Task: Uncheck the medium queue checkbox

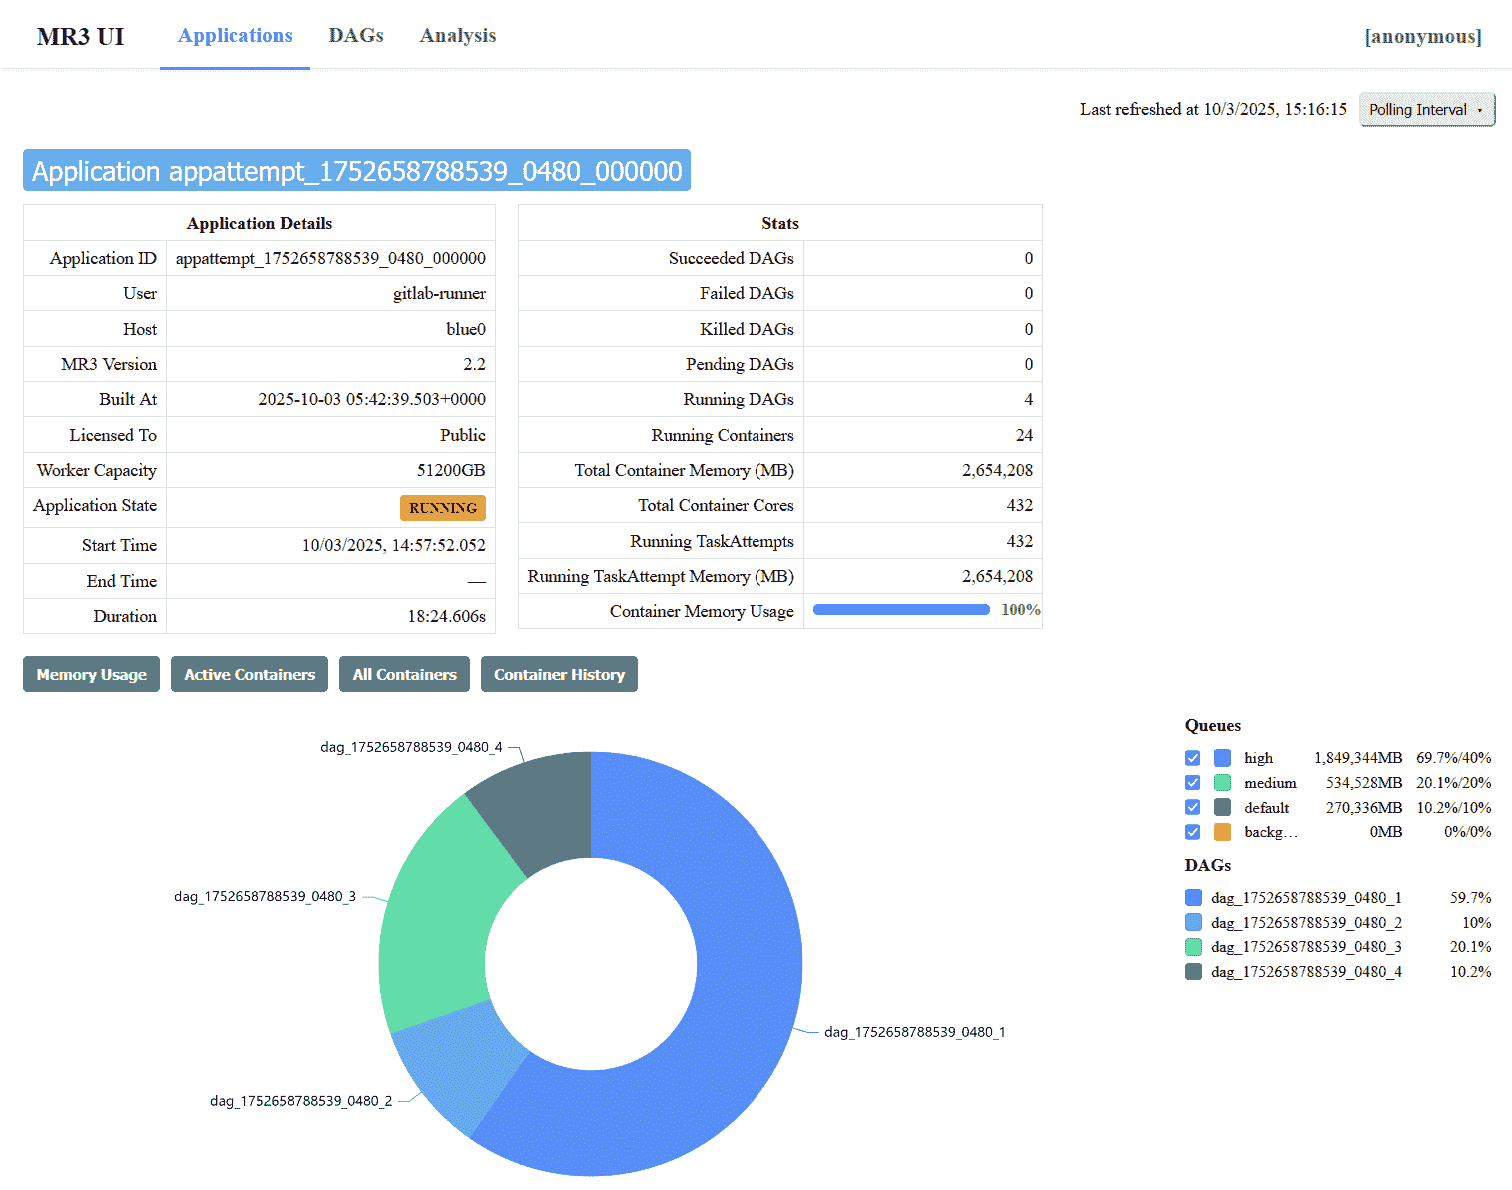Action: point(1192,783)
